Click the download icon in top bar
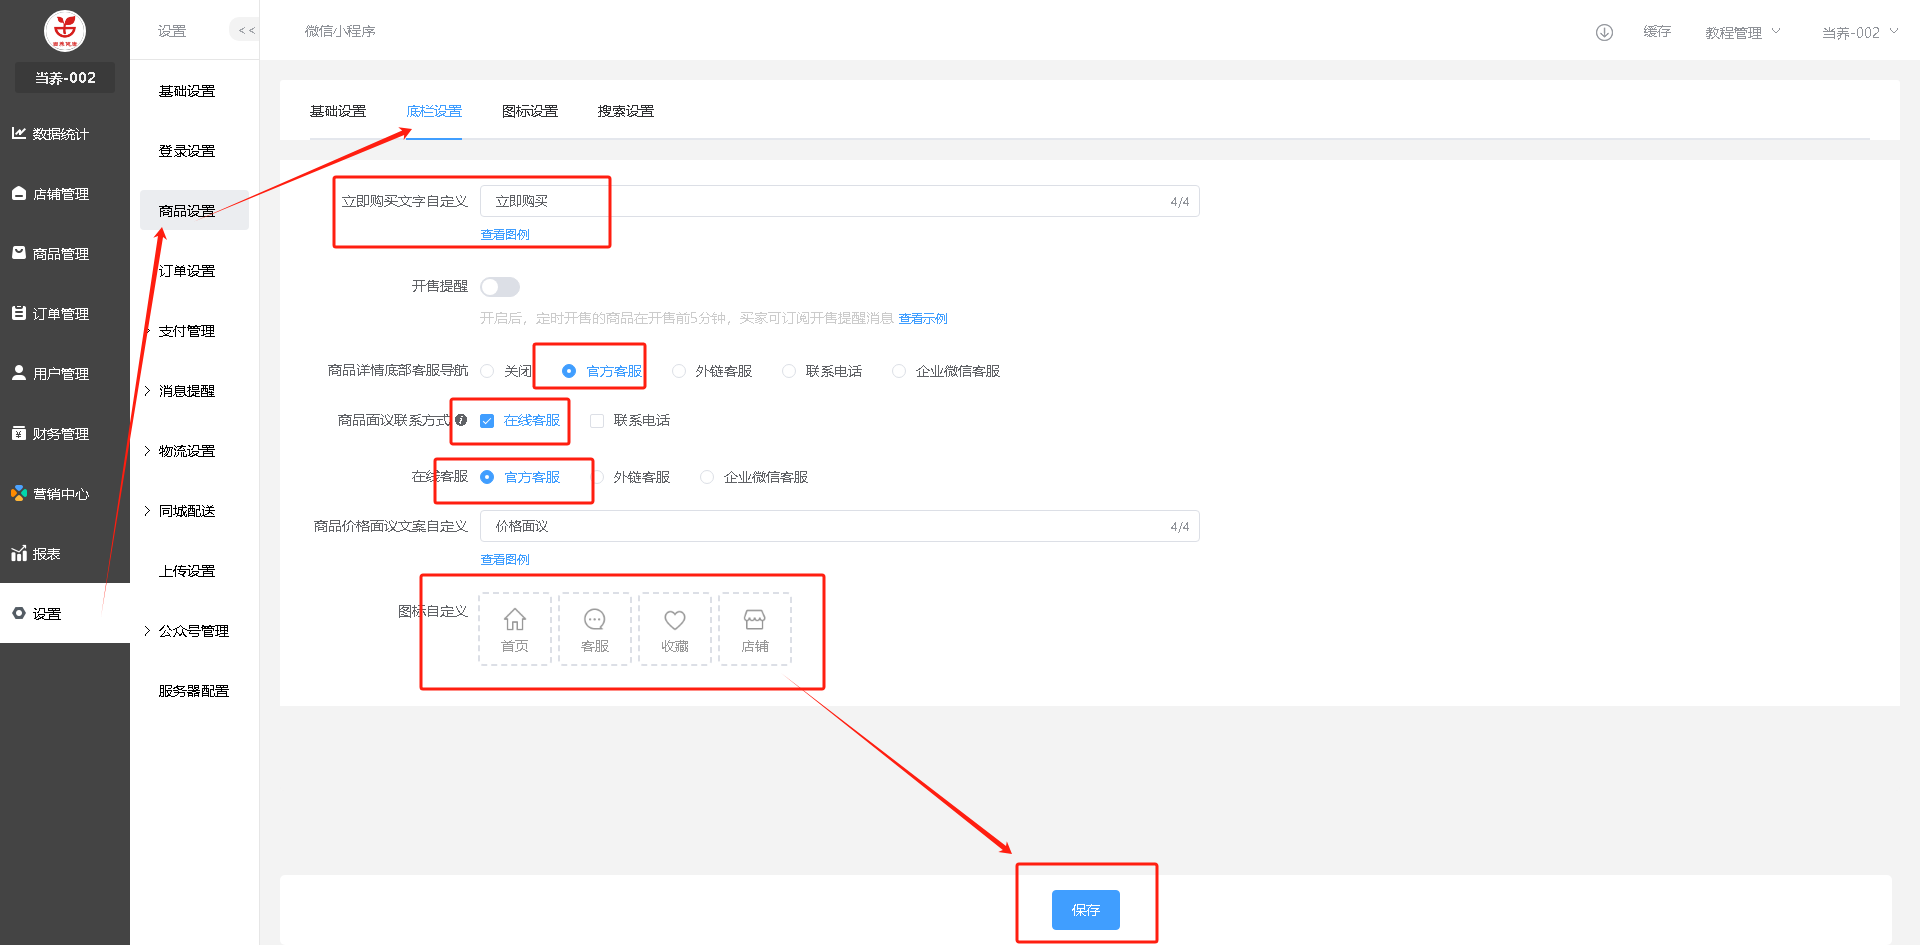The image size is (1920, 945). click(x=1604, y=32)
